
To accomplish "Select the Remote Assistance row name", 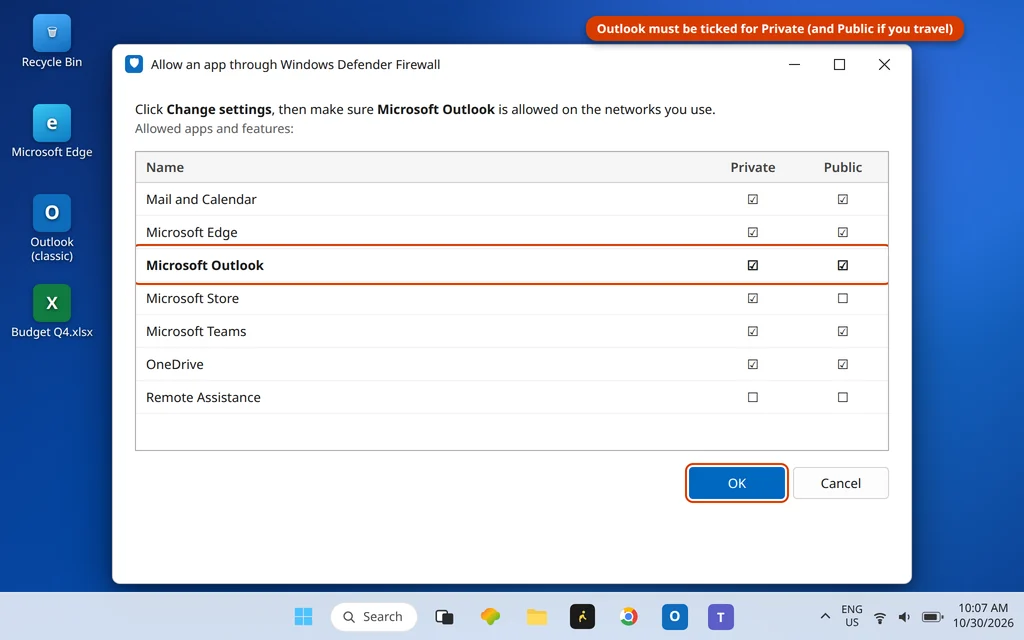I will pyautogui.click(x=203, y=397).
